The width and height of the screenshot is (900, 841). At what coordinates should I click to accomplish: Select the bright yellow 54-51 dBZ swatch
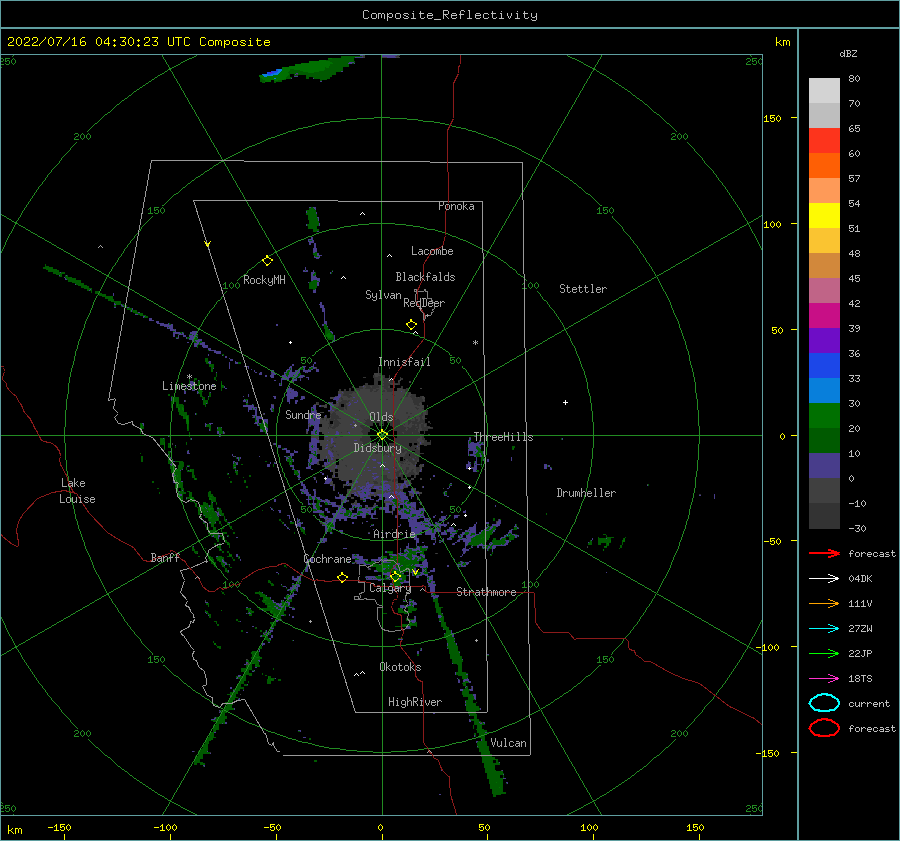[824, 216]
